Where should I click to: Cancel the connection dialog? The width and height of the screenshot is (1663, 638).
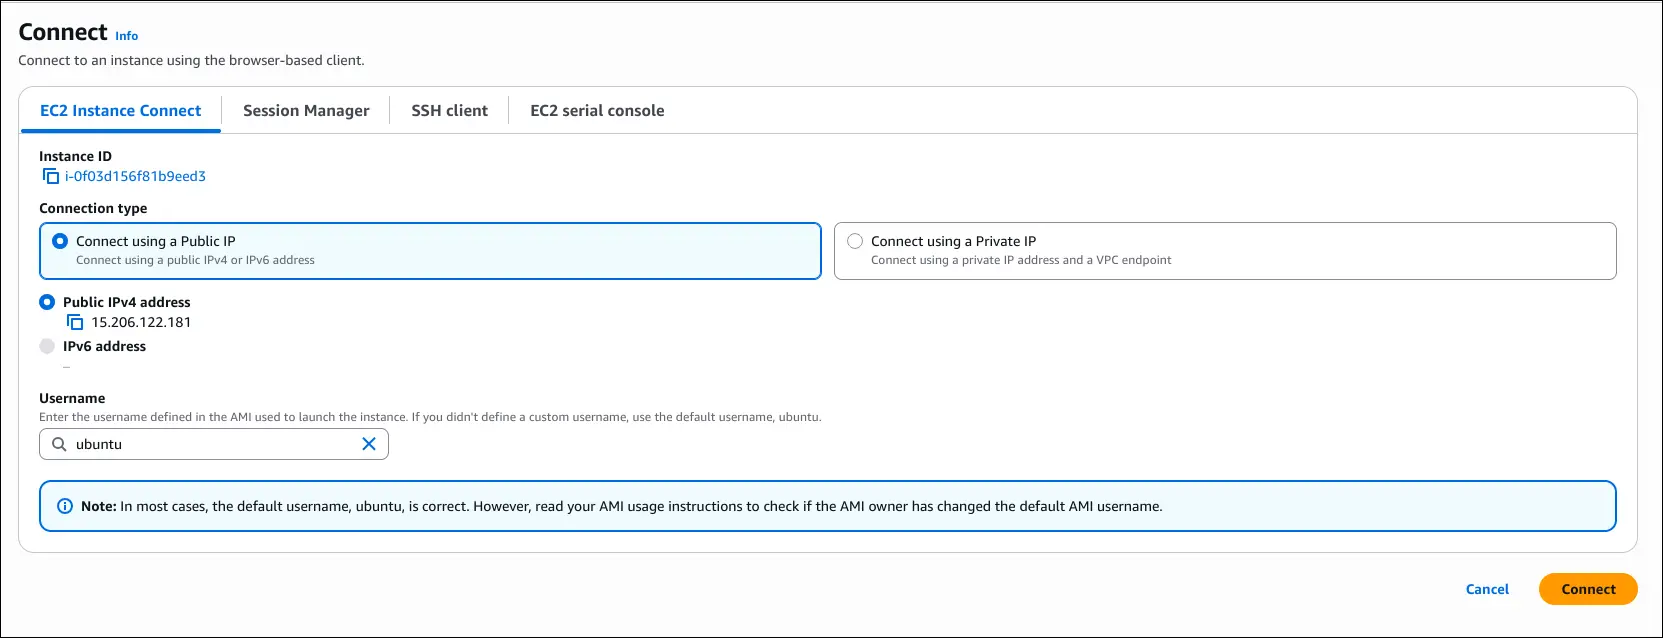coord(1487,589)
